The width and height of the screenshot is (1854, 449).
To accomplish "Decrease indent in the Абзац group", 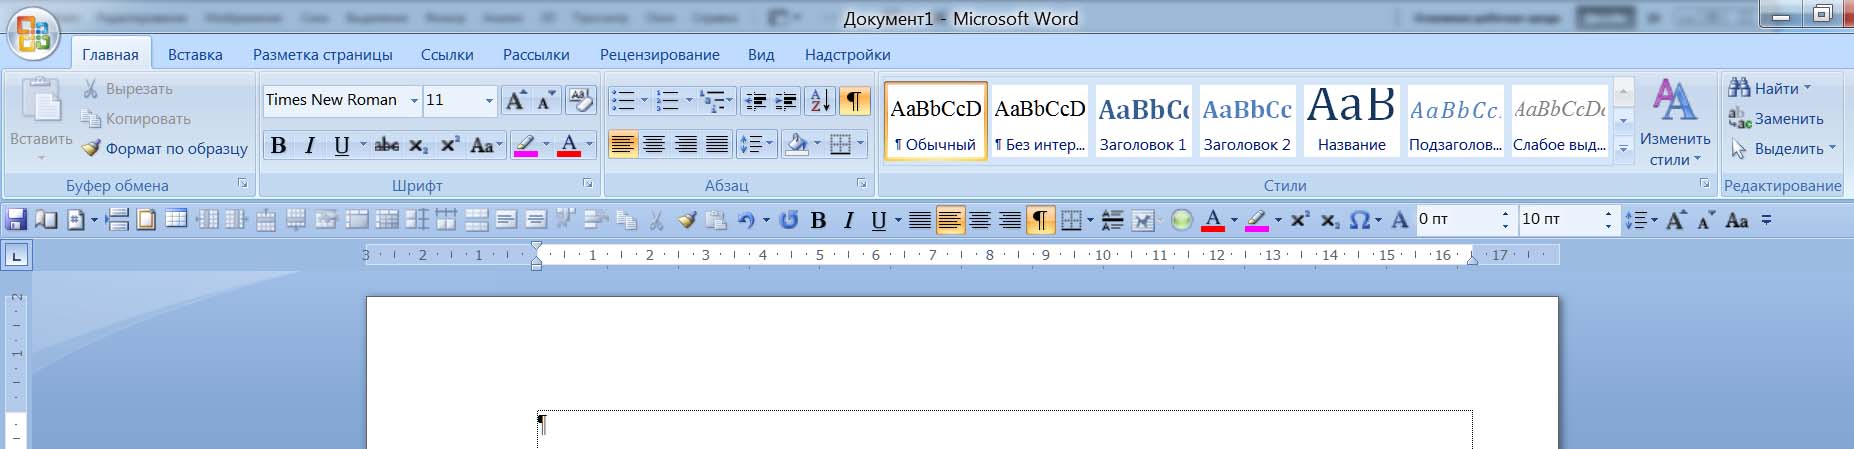I will 756,101.
